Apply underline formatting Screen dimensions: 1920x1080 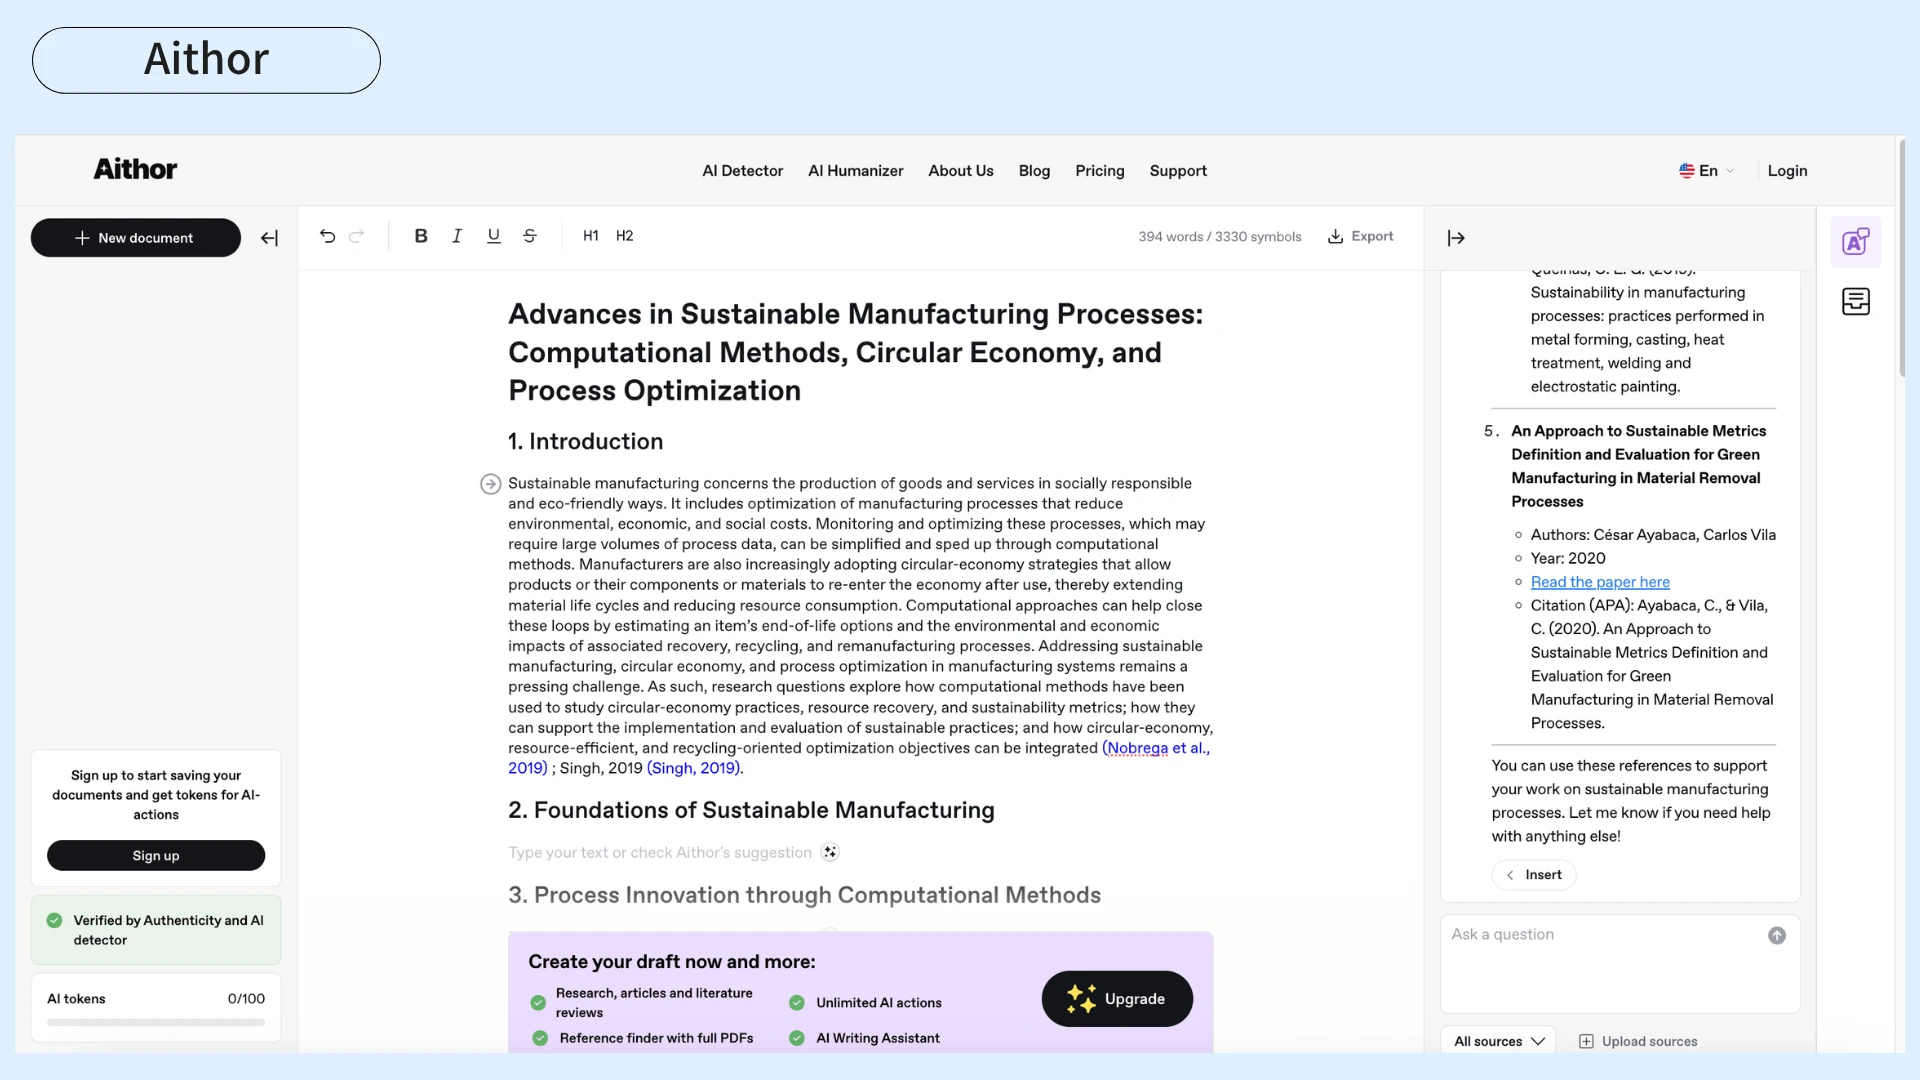click(493, 236)
